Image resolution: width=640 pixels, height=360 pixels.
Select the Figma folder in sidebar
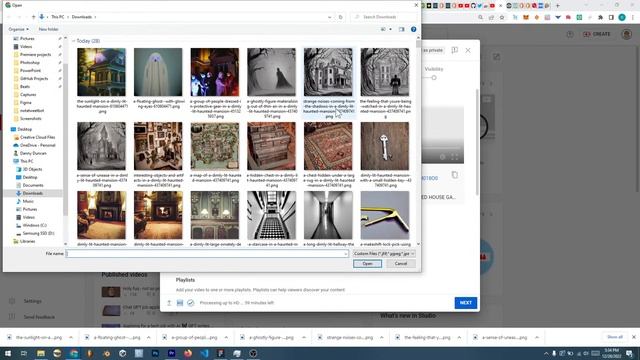[25, 102]
